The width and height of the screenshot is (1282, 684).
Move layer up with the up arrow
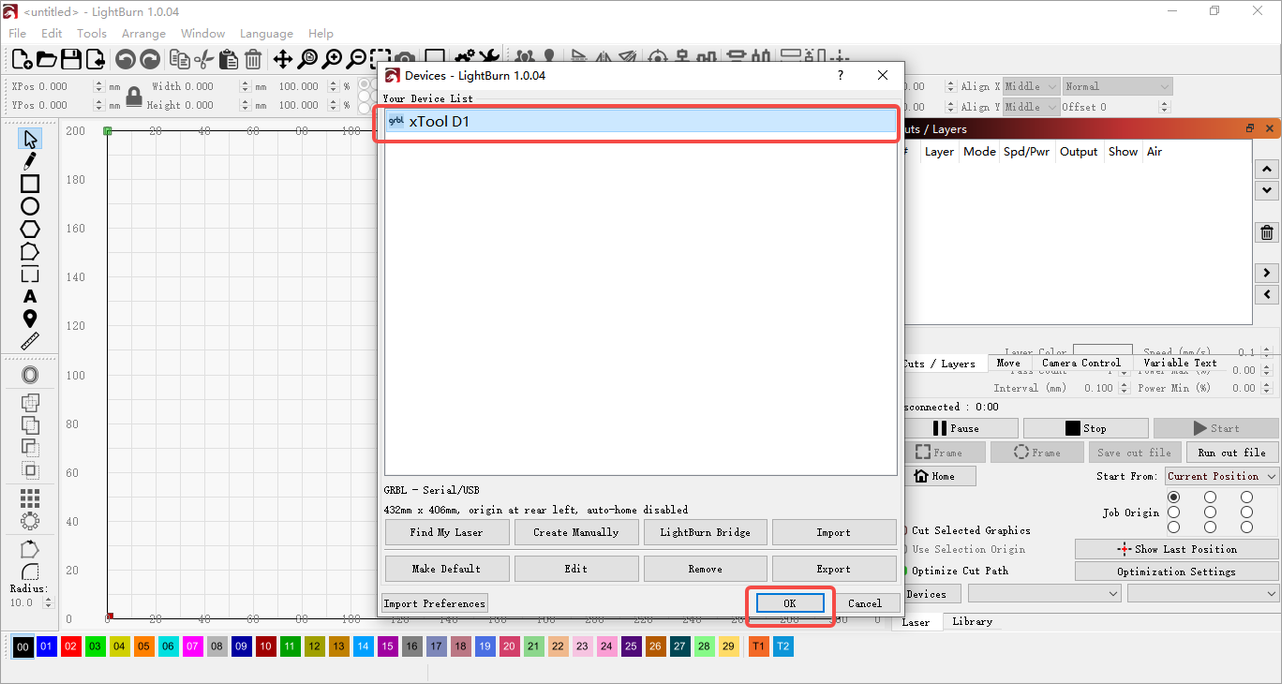pyautogui.click(x=1267, y=170)
